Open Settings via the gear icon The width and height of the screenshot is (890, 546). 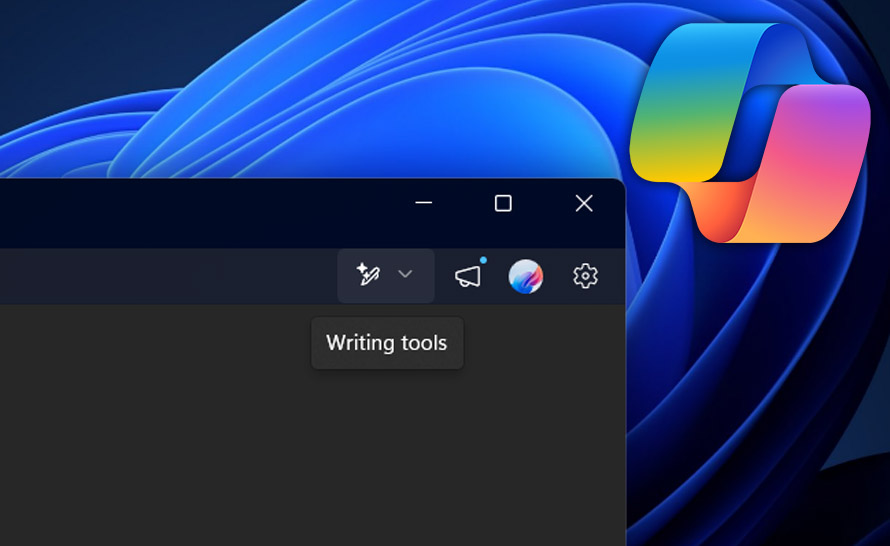coord(585,276)
